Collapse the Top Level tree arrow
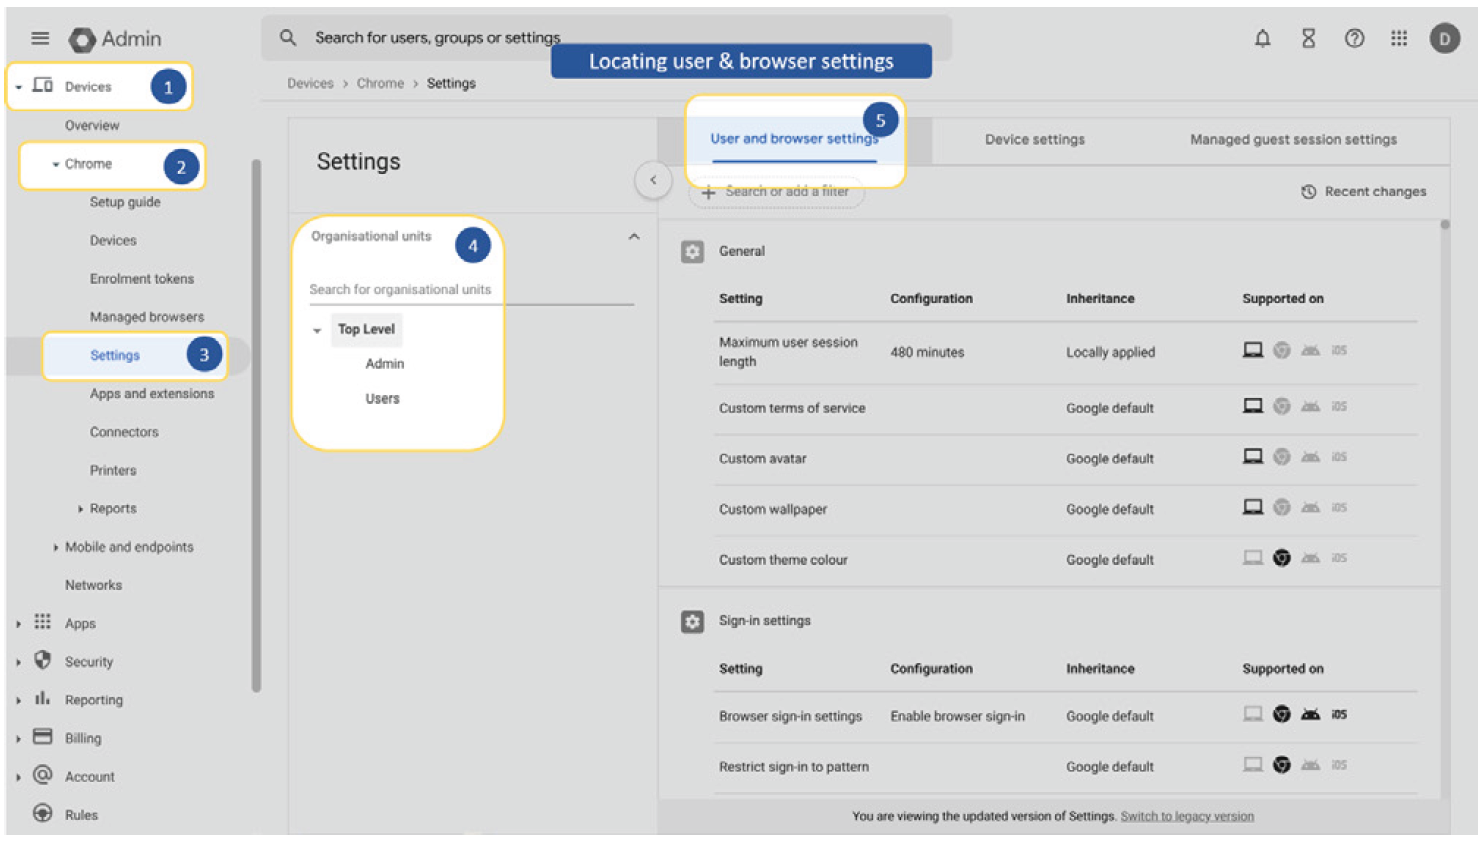Viewport: 1483px width, 841px height. [317, 330]
